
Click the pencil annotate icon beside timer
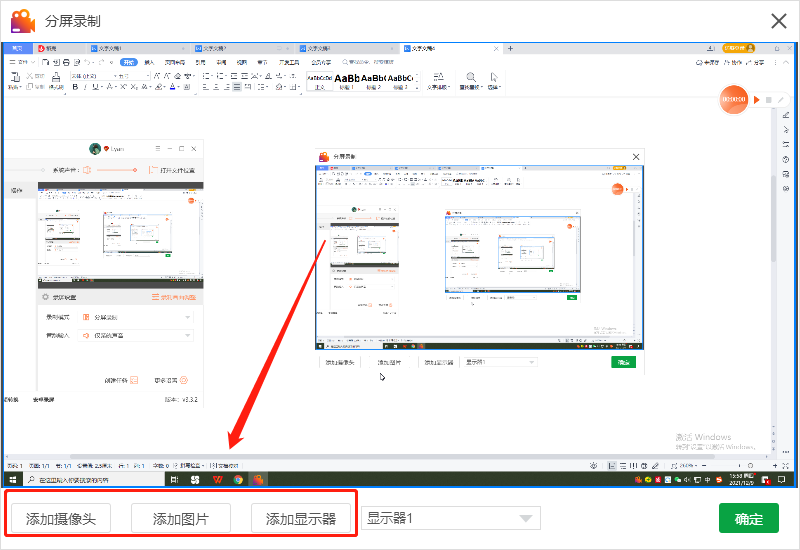[781, 100]
